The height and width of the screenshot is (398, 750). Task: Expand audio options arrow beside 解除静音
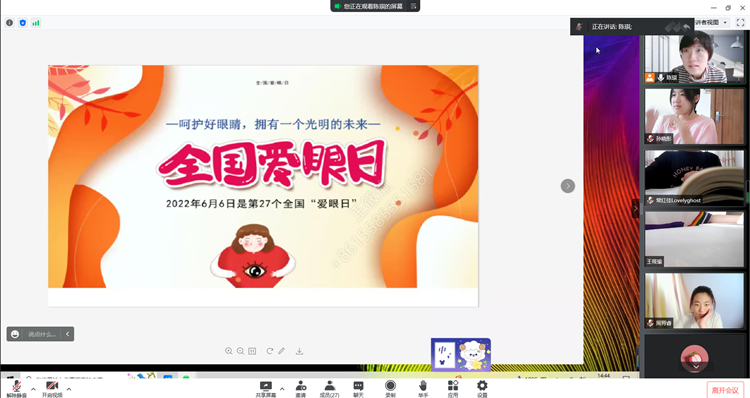tap(33, 389)
